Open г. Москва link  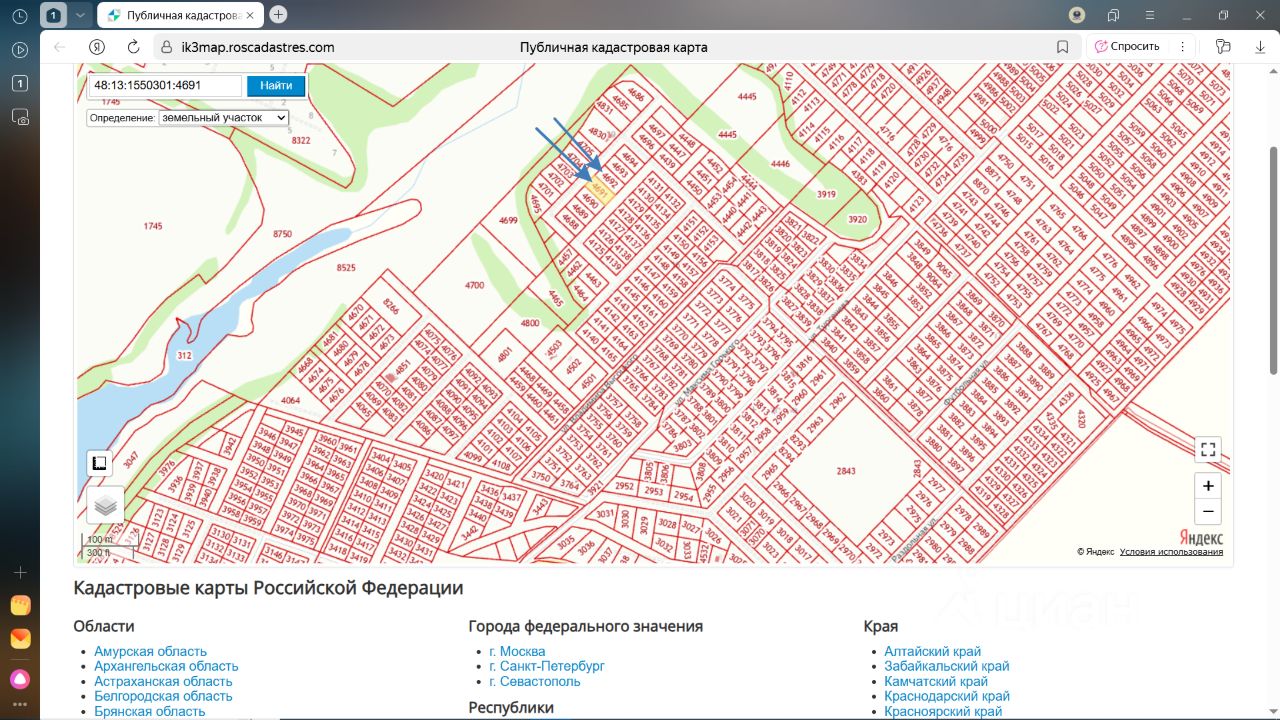pos(517,652)
